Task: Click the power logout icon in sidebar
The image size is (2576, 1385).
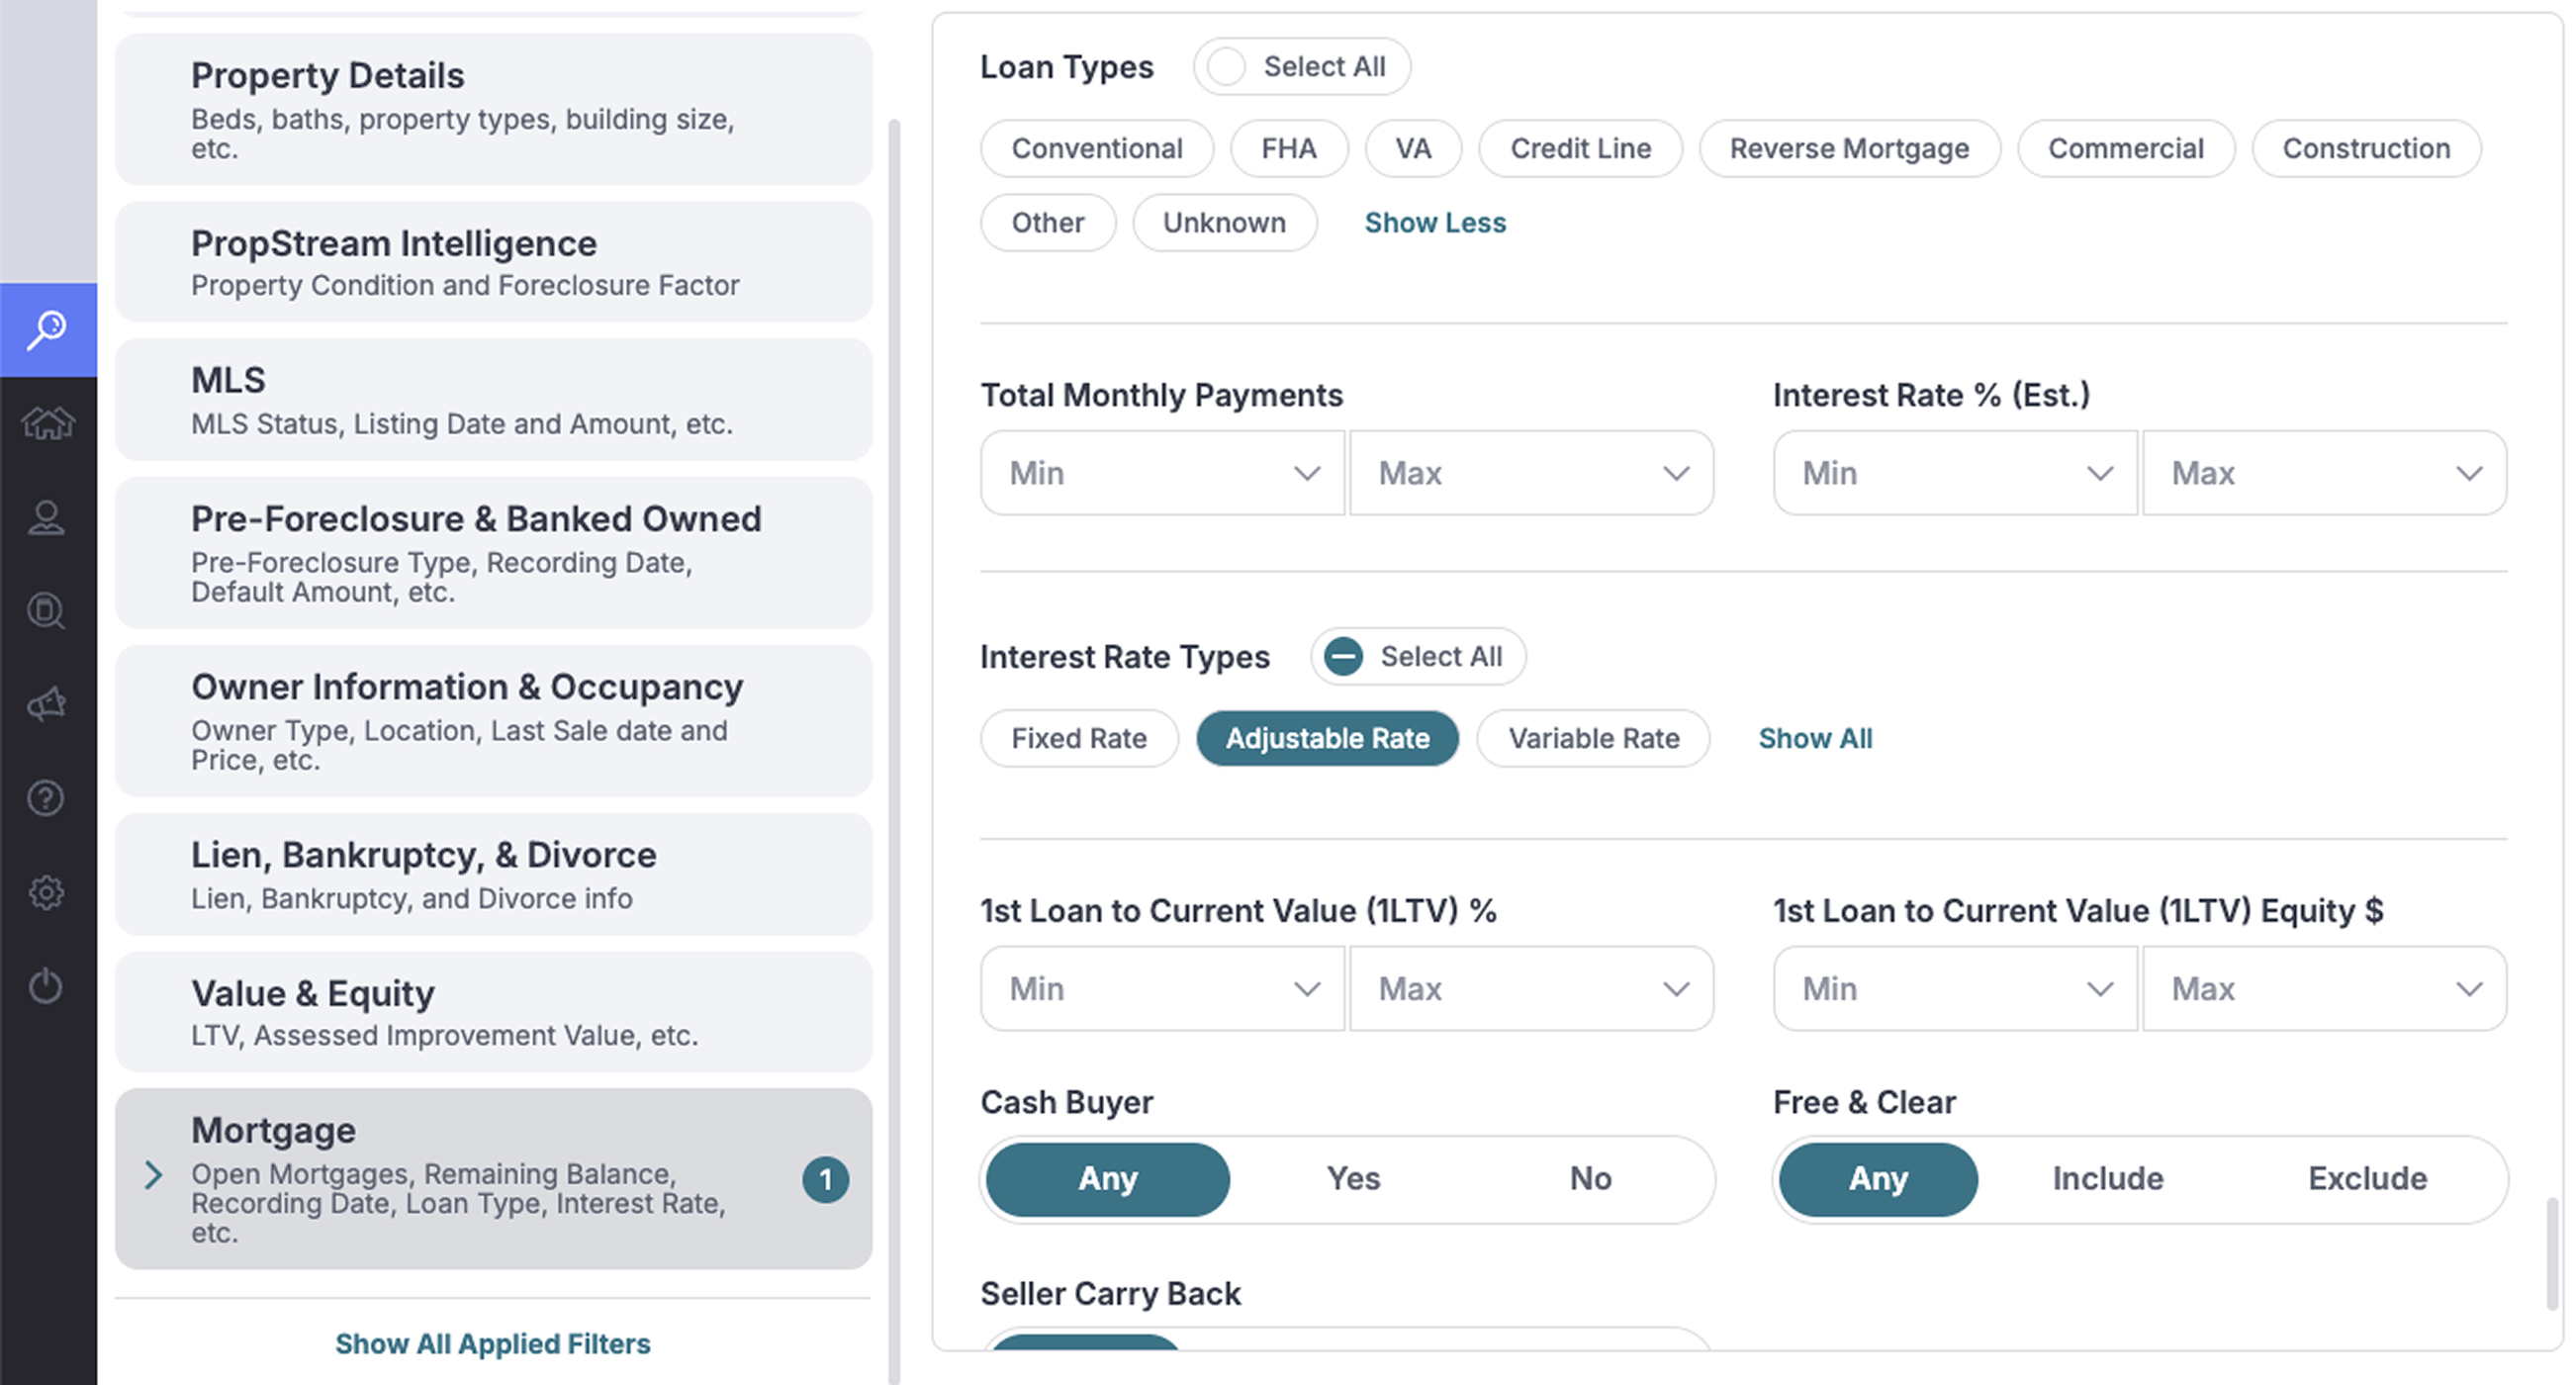Action: (47, 986)
